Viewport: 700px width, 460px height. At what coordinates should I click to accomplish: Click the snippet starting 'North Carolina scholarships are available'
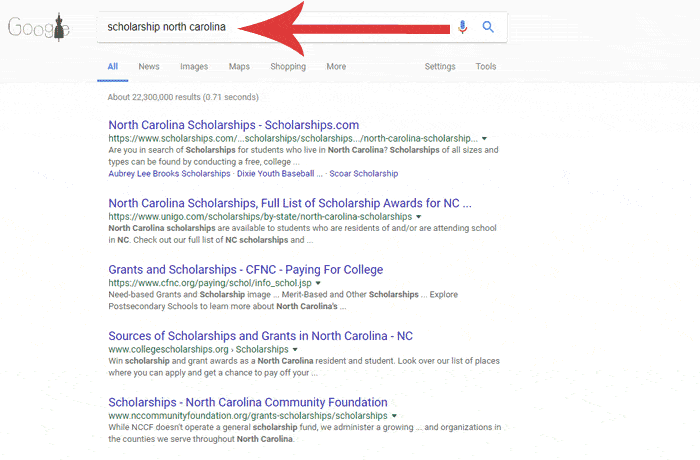pos(302,234)
